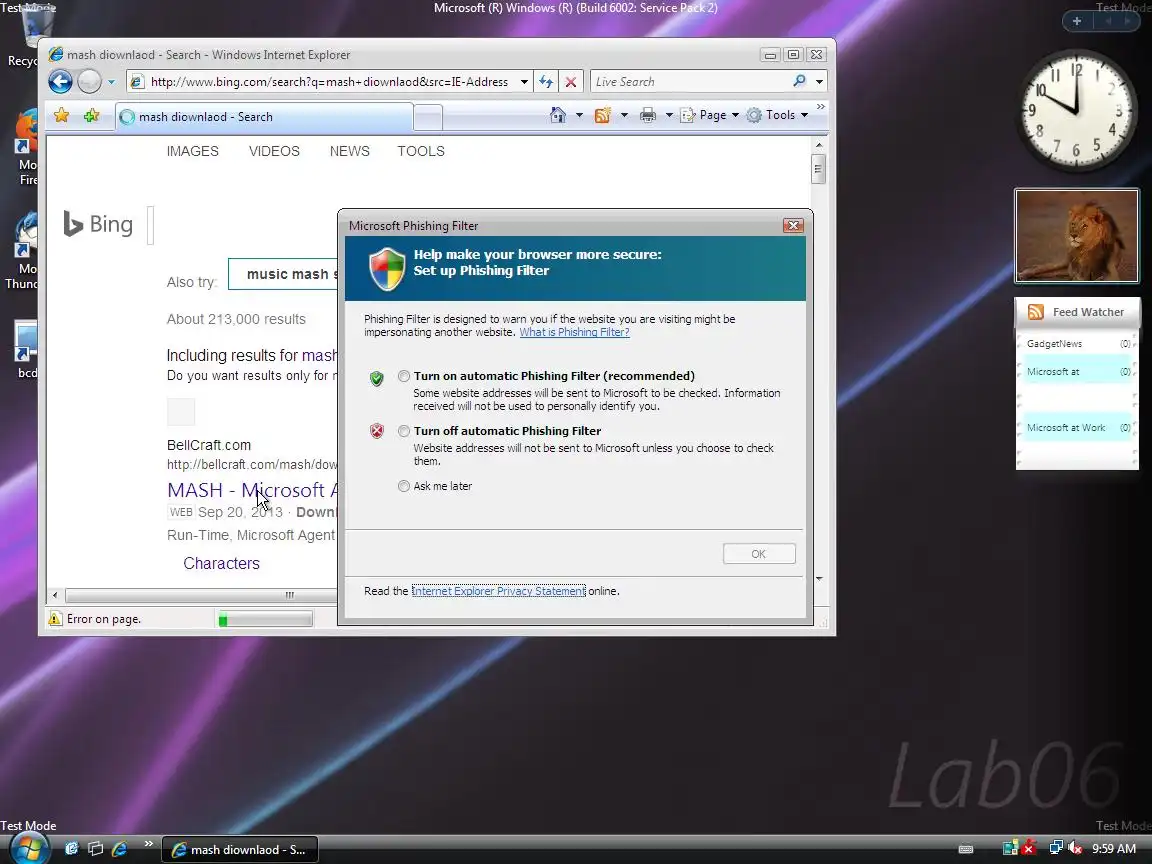Click the Windows Start orb
1152x864 pixels.
[28, 849]
